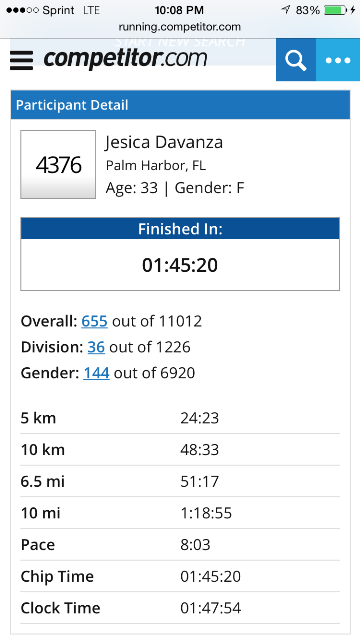Tap the Finished In time 01:45:20

click(180, 265)
